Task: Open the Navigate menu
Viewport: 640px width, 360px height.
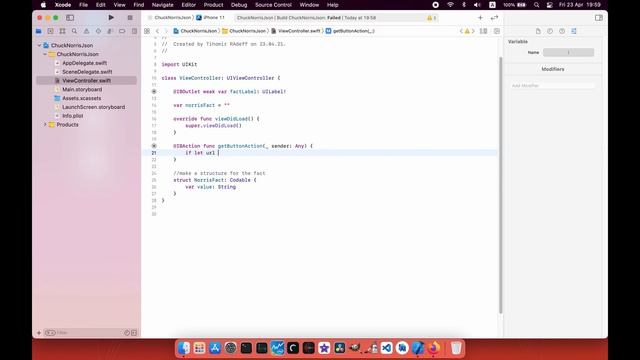Action: [x=162, y=5]
